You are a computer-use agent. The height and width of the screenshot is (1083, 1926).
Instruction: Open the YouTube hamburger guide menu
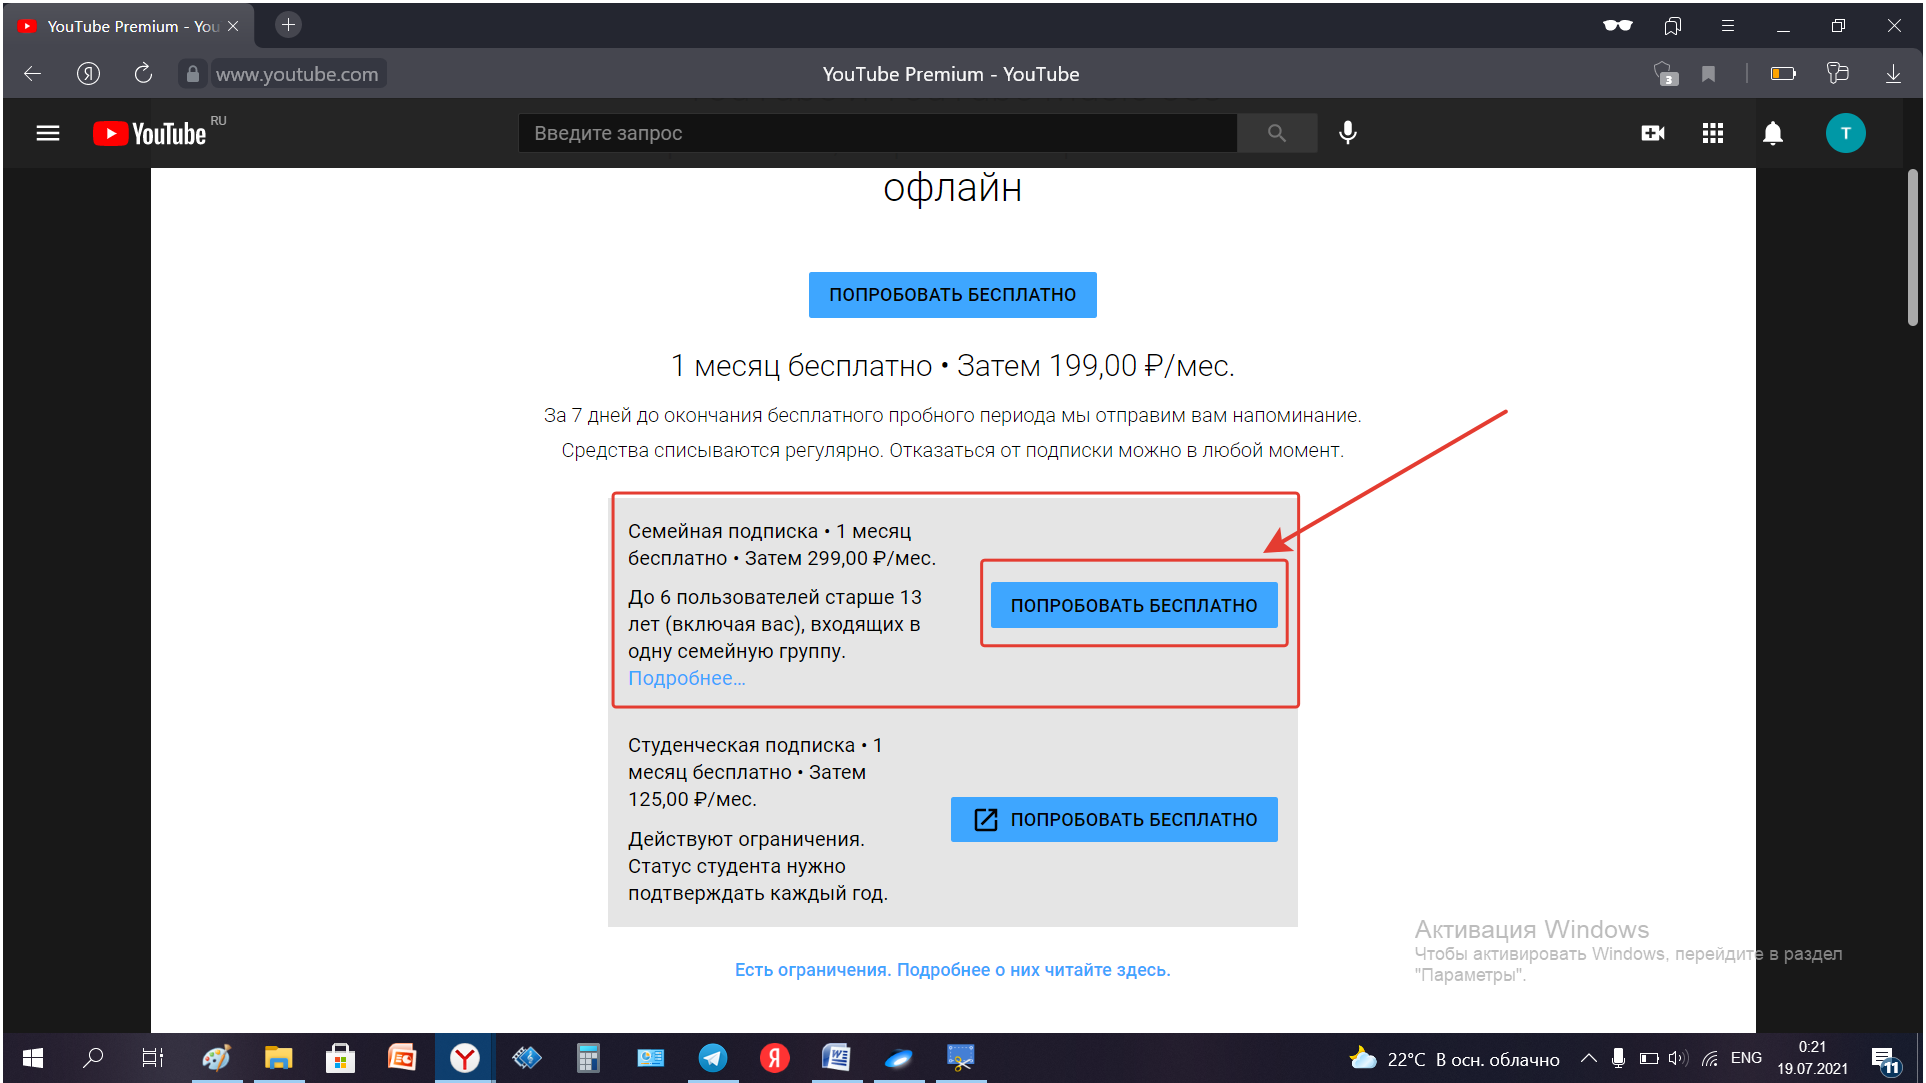48,133
